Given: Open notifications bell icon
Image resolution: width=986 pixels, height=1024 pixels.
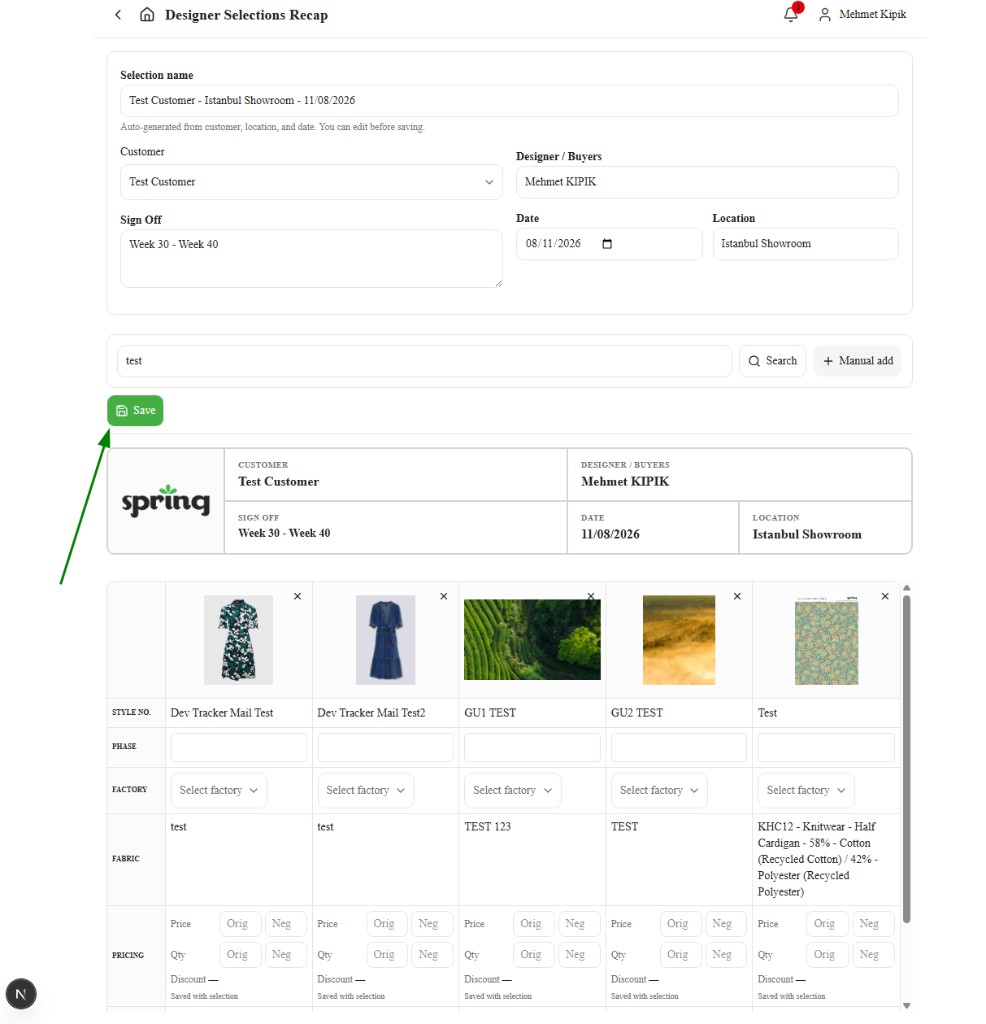Looking at the screenshot, I should 791,14.
